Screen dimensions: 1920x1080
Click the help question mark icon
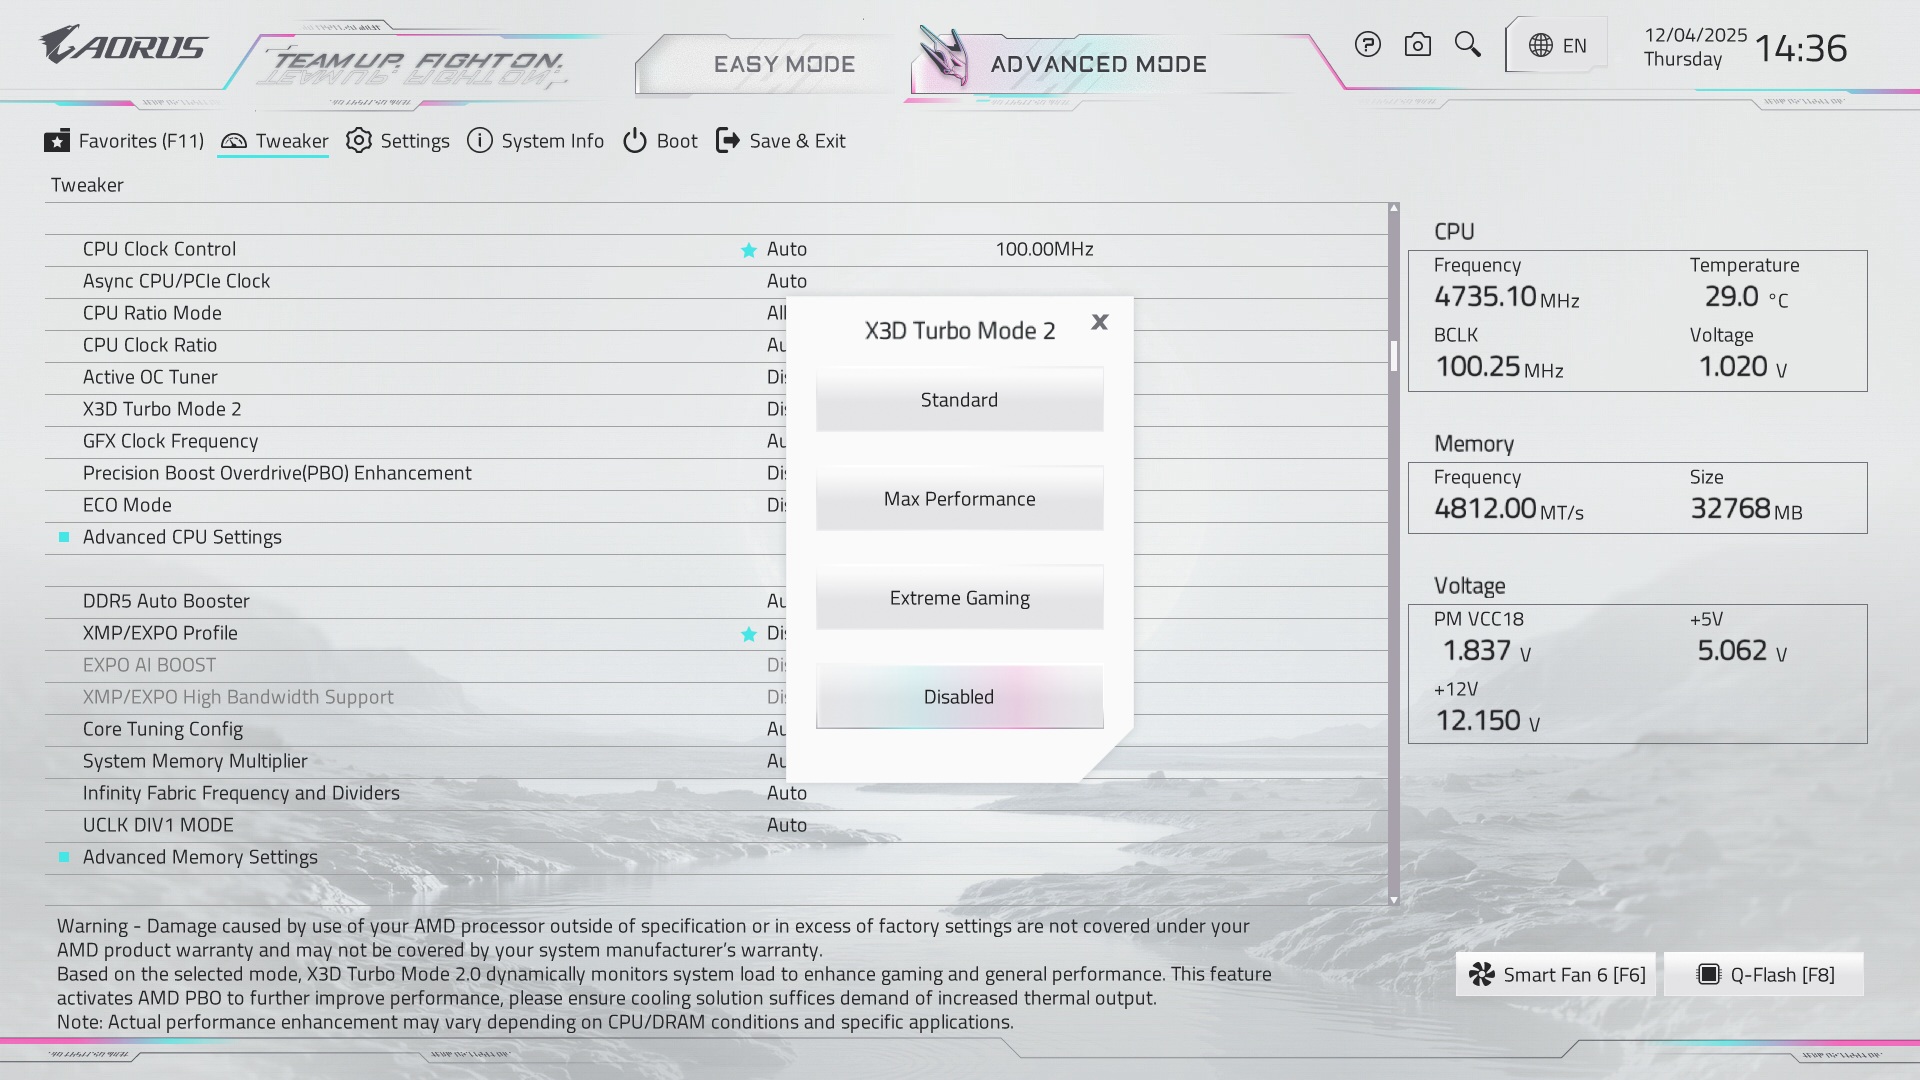(1367, 45)
